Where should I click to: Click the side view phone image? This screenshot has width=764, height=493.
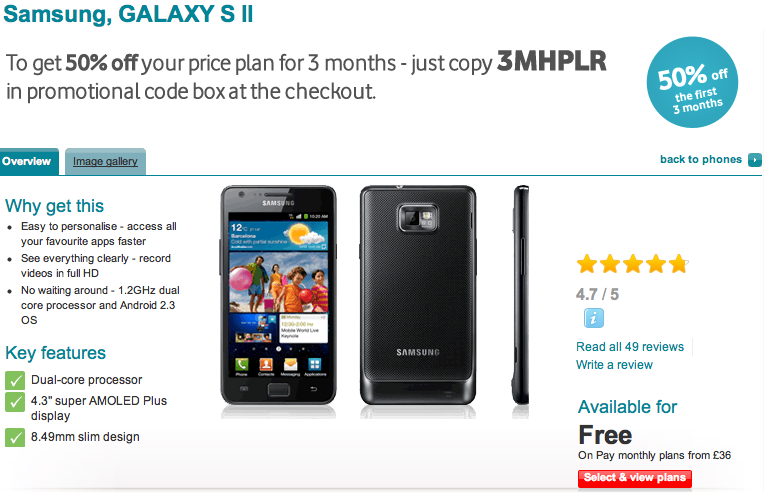point(521,296)
